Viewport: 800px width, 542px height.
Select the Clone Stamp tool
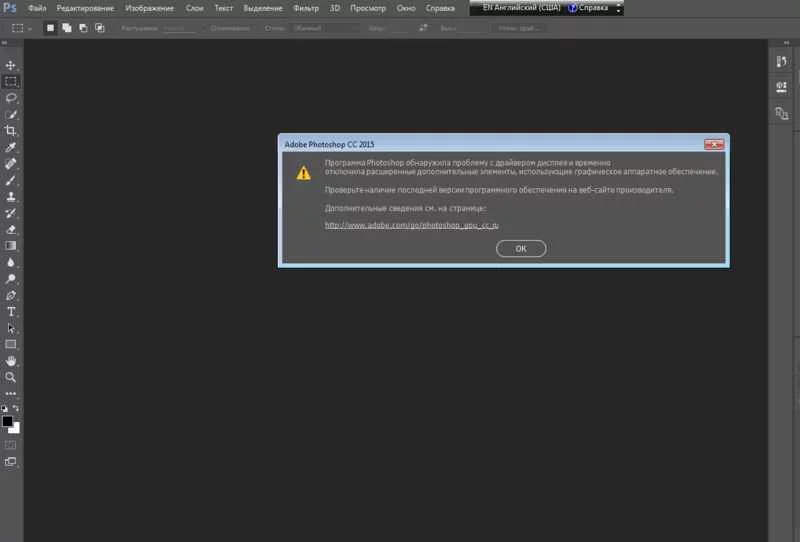[x=11, y=196]
